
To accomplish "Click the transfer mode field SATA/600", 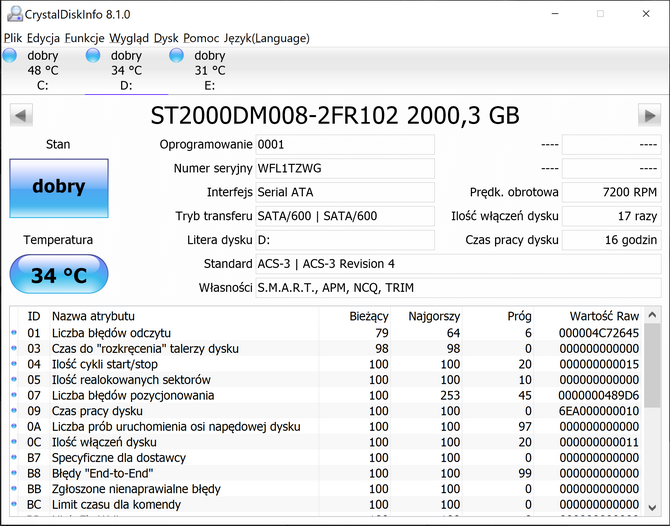I will [345, 216].
